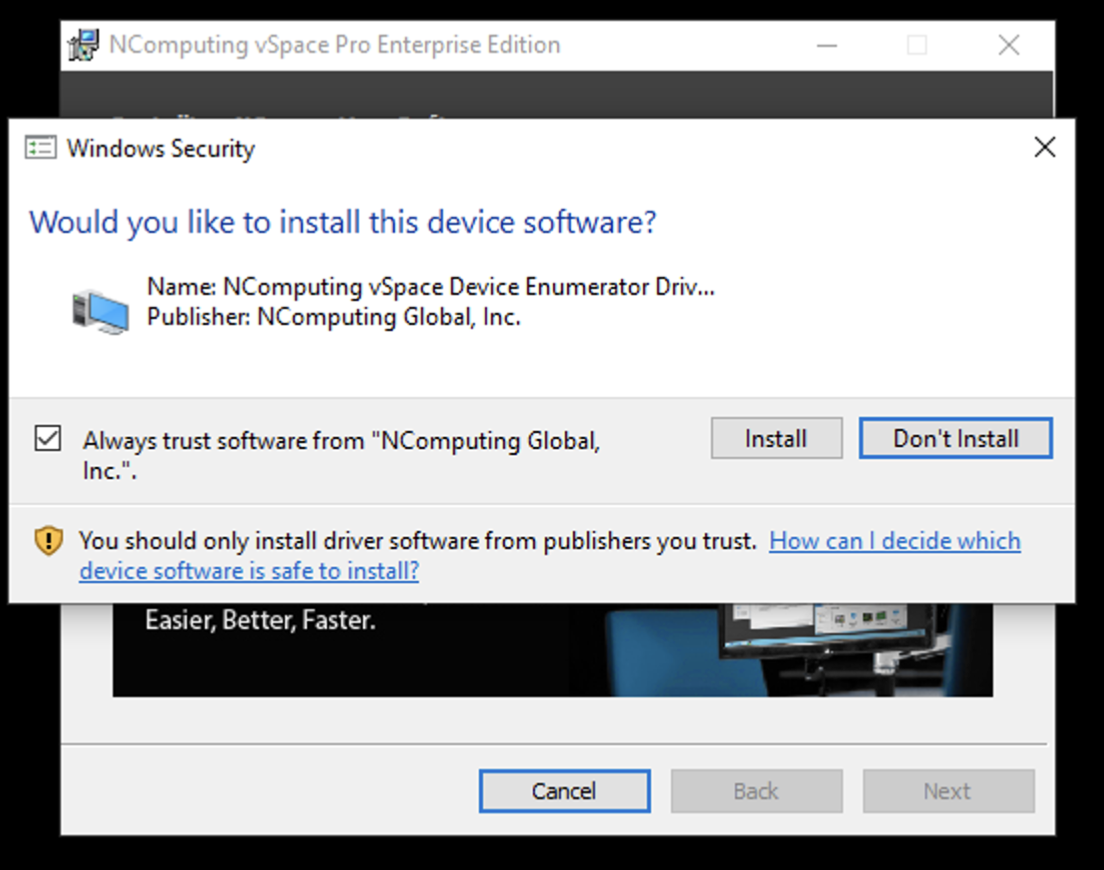Click the disabled maximize box of installer

917,46
